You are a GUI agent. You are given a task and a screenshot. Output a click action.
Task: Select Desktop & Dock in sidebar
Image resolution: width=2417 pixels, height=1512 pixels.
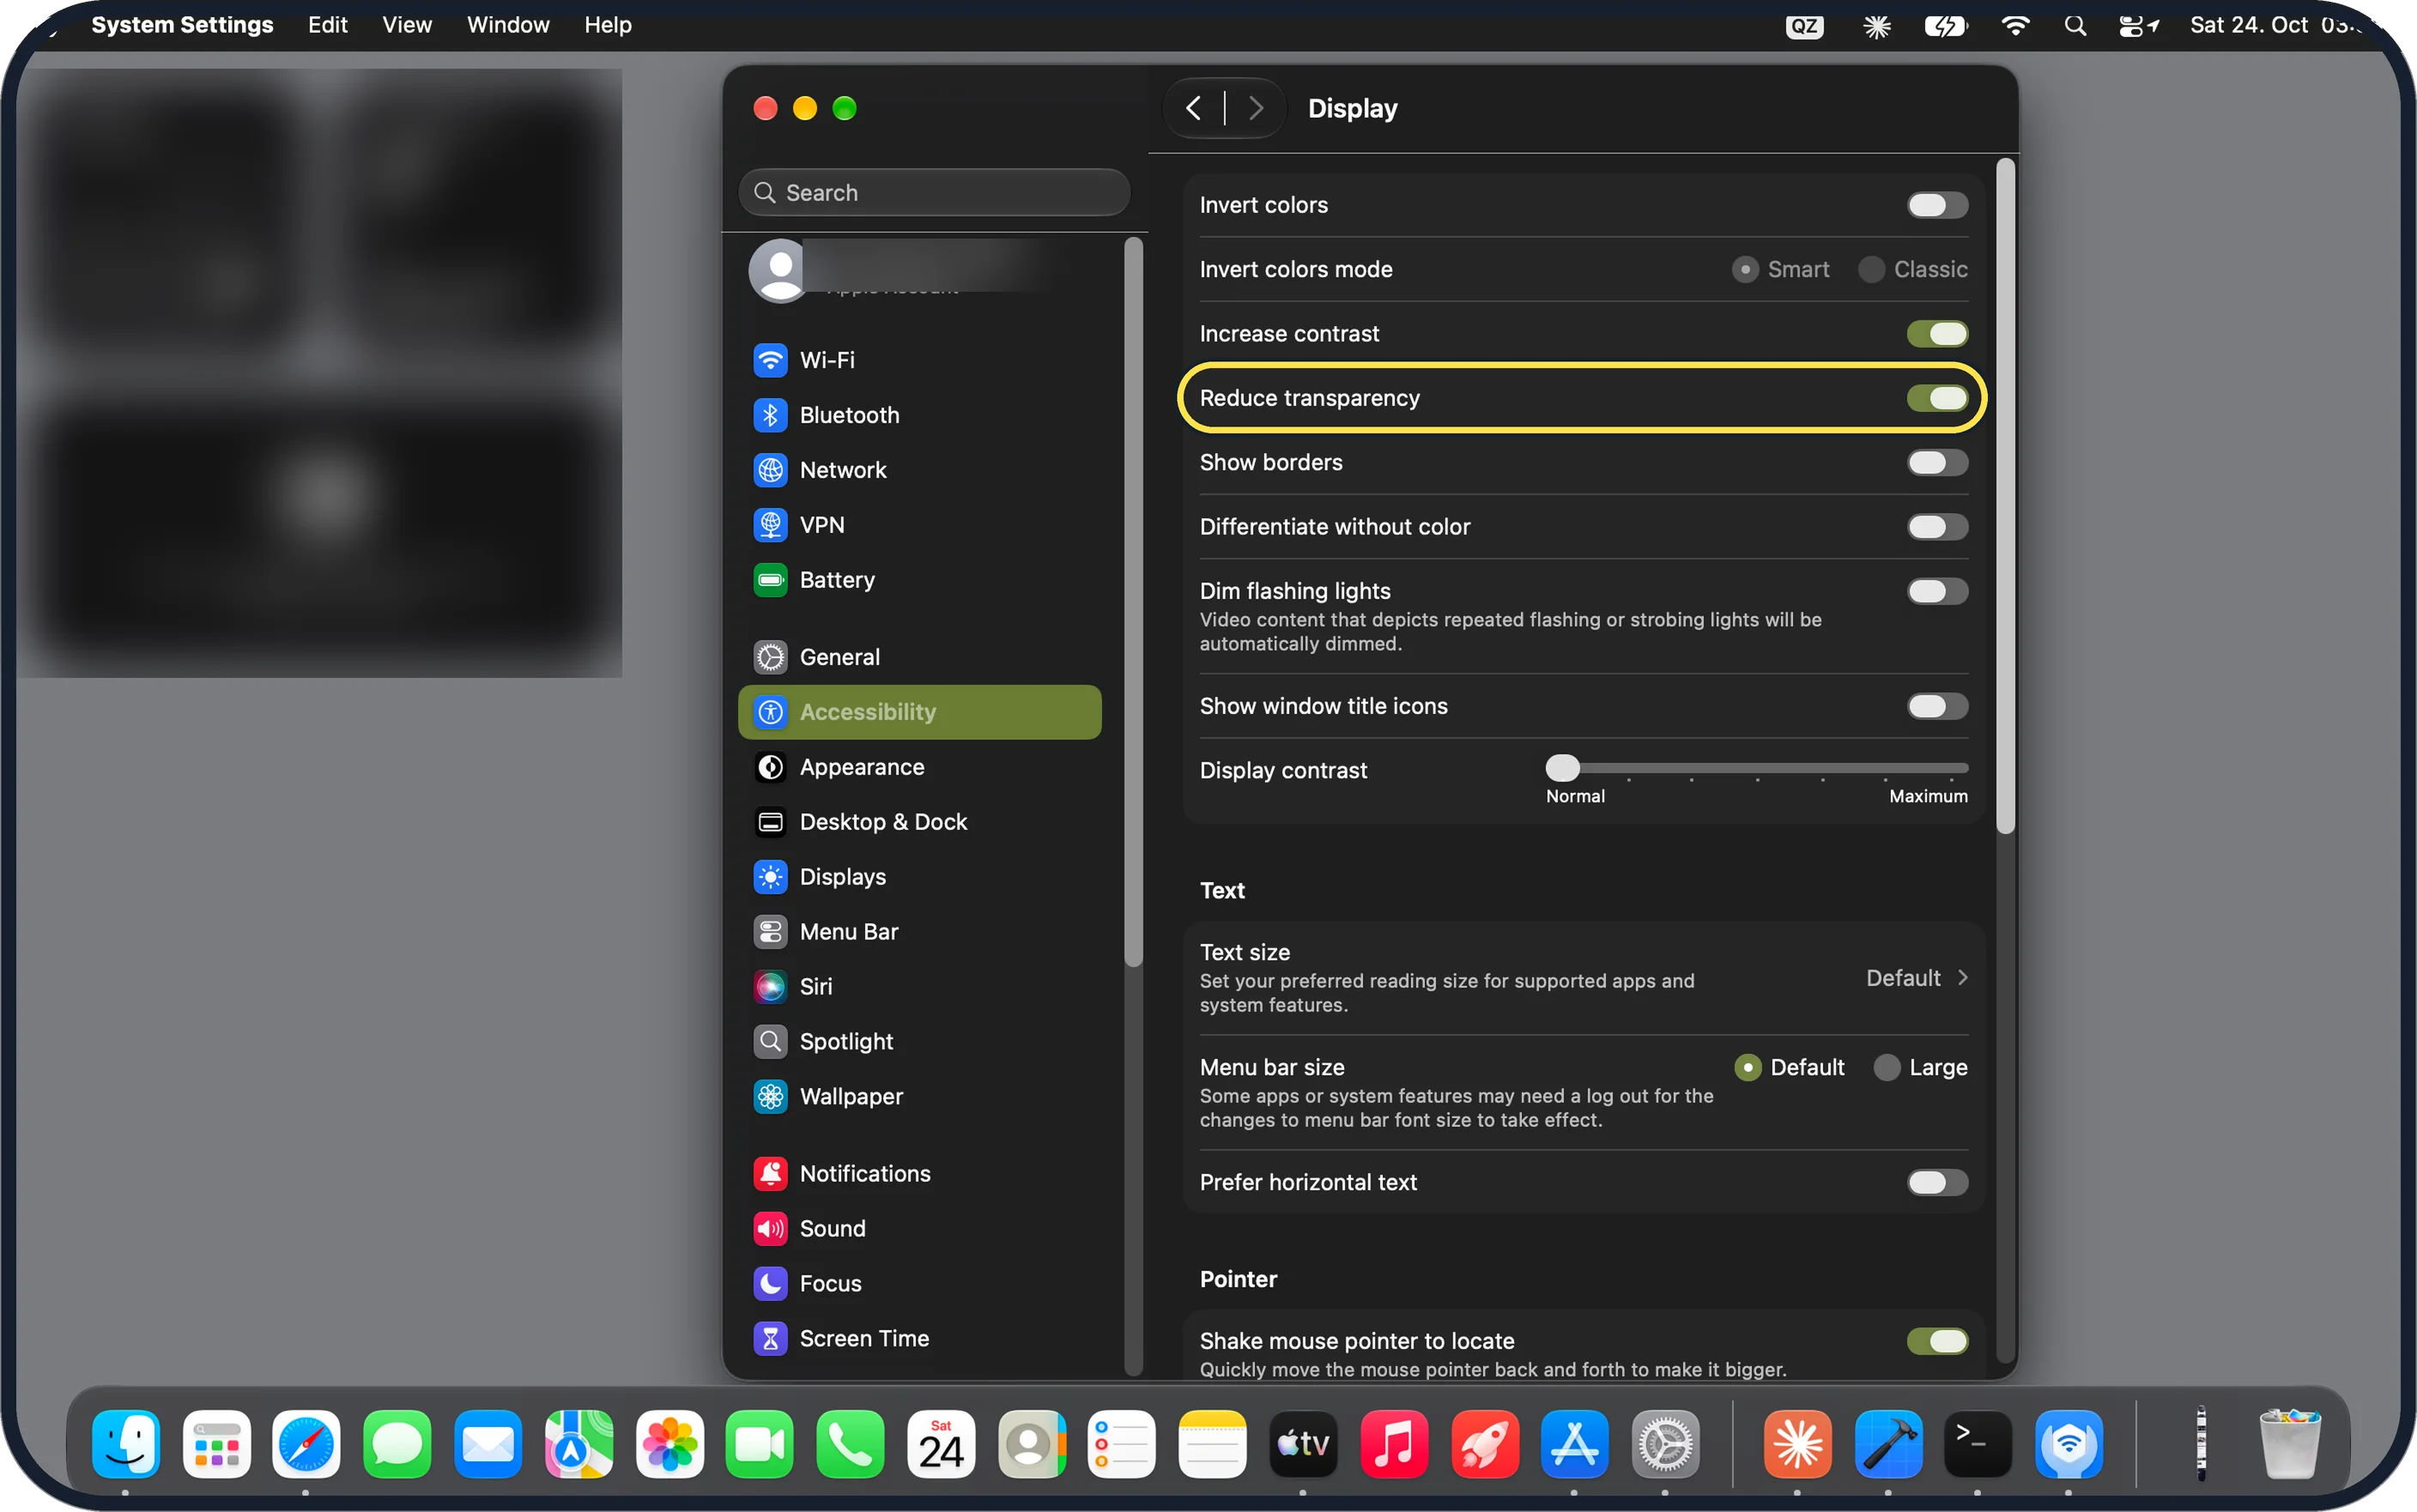point(919,822)
